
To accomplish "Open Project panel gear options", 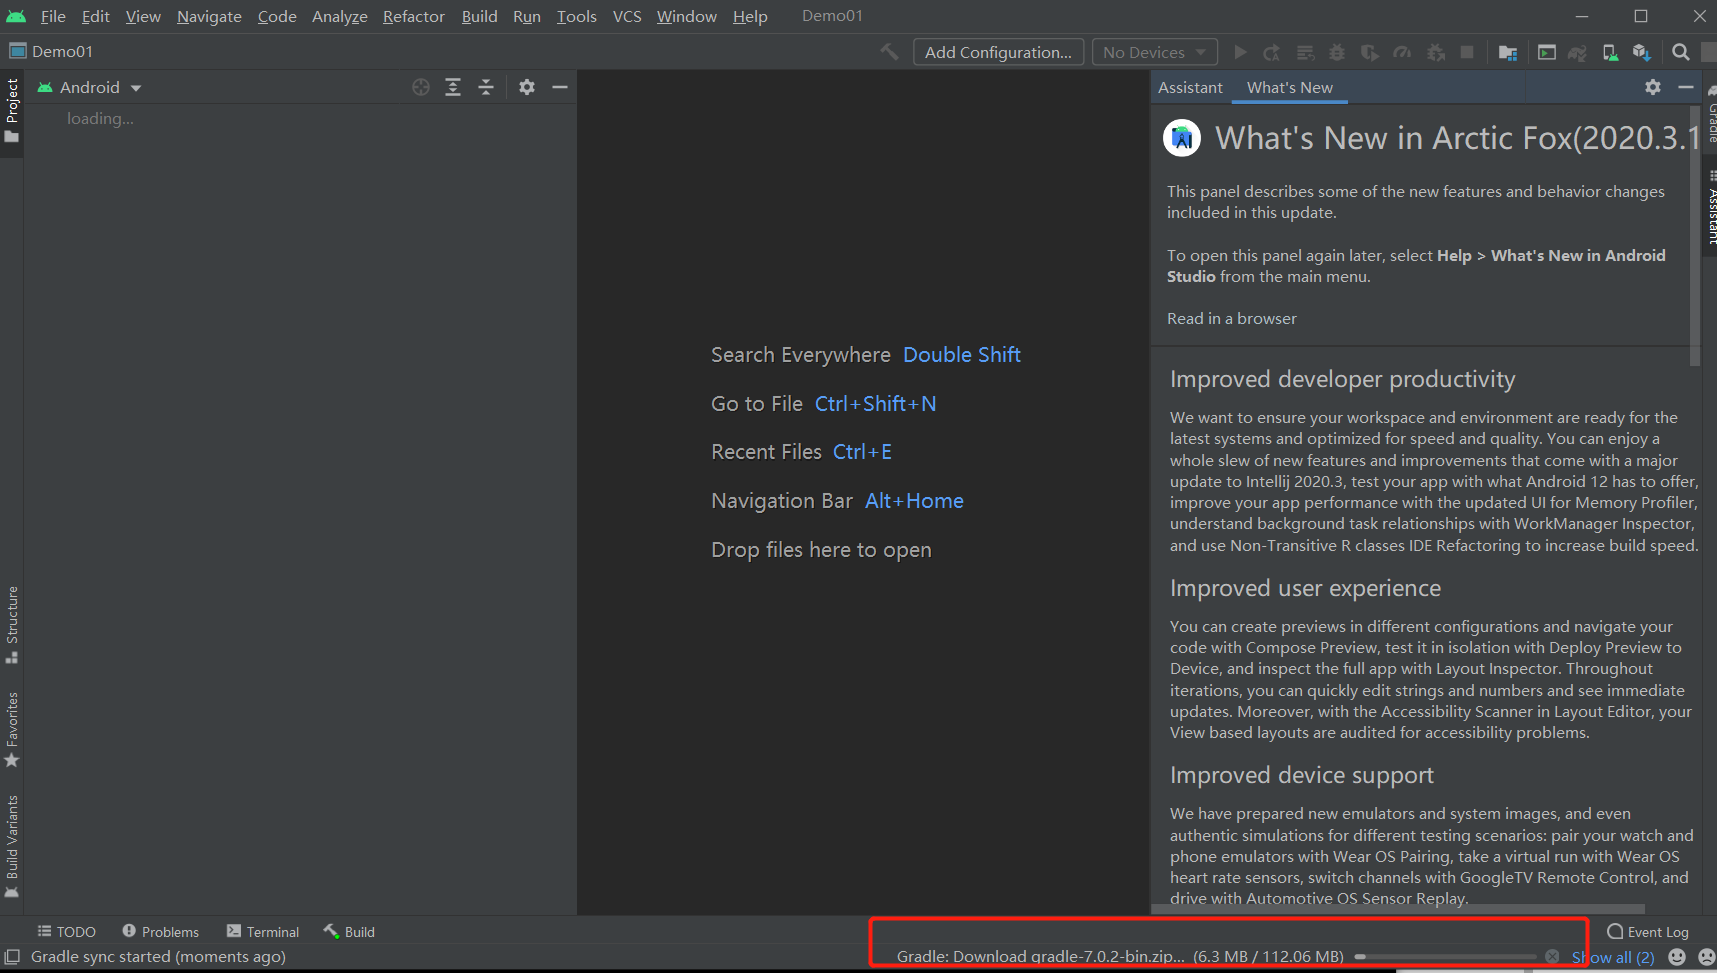I will pos(527,87).
